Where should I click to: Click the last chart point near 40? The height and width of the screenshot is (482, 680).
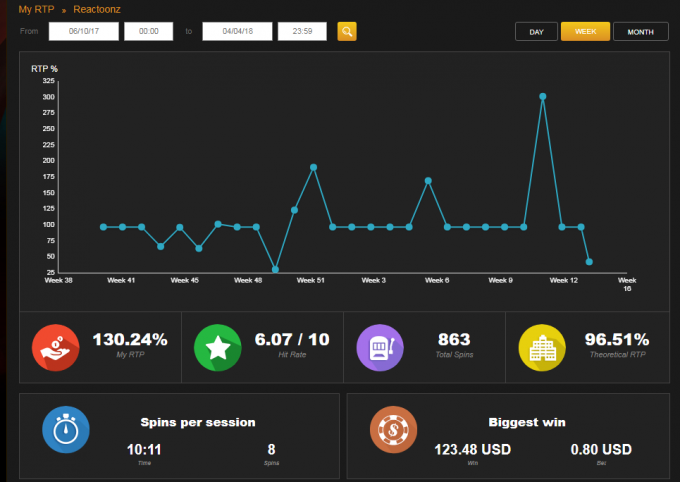pyautogui.click(x=589, y=262)
